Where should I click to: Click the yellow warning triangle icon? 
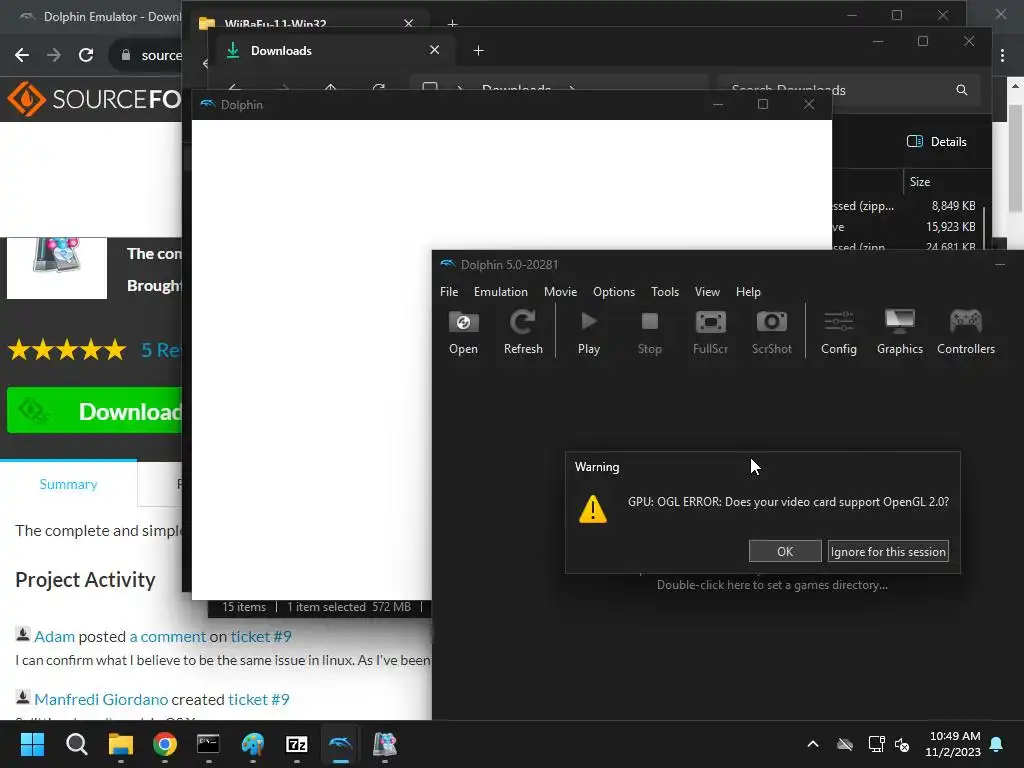pyautogui.click(x=593, y=509)
